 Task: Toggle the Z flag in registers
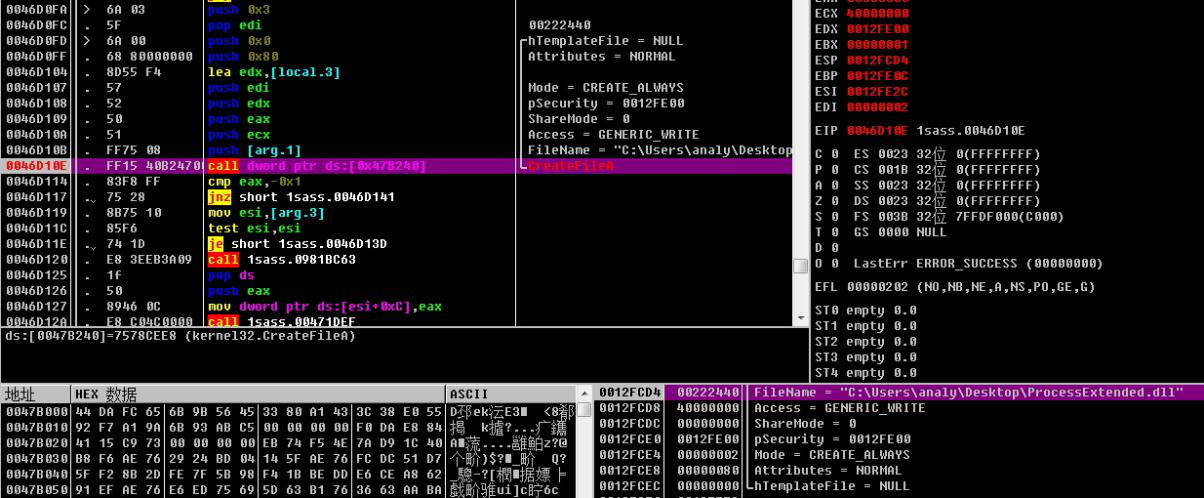pyautogui.click(x=821, y=201)
